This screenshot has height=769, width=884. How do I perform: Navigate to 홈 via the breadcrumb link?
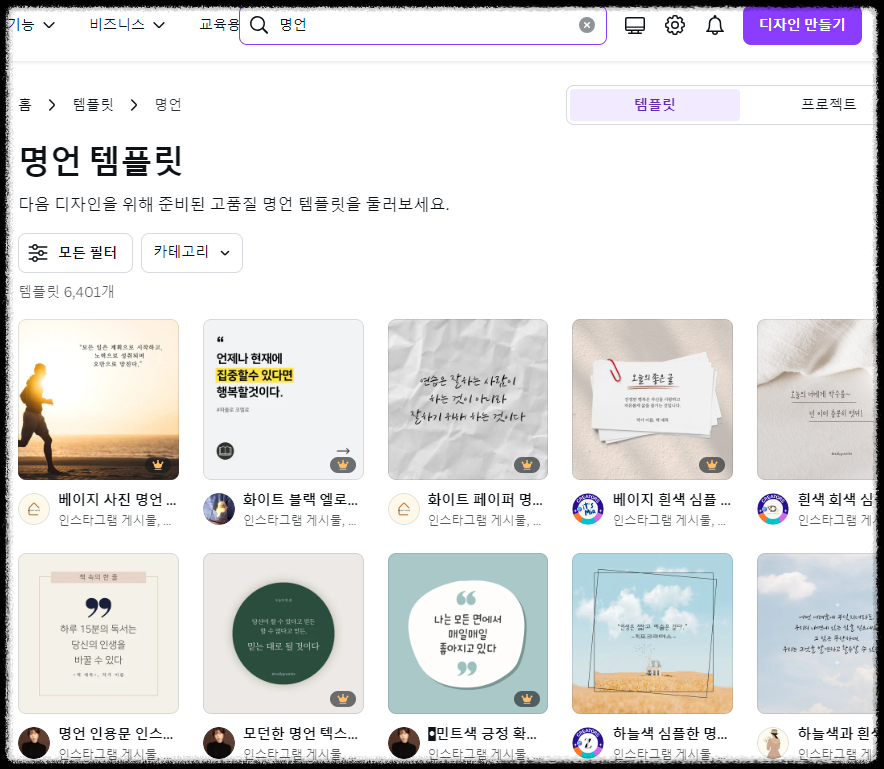tap(25, 104)
